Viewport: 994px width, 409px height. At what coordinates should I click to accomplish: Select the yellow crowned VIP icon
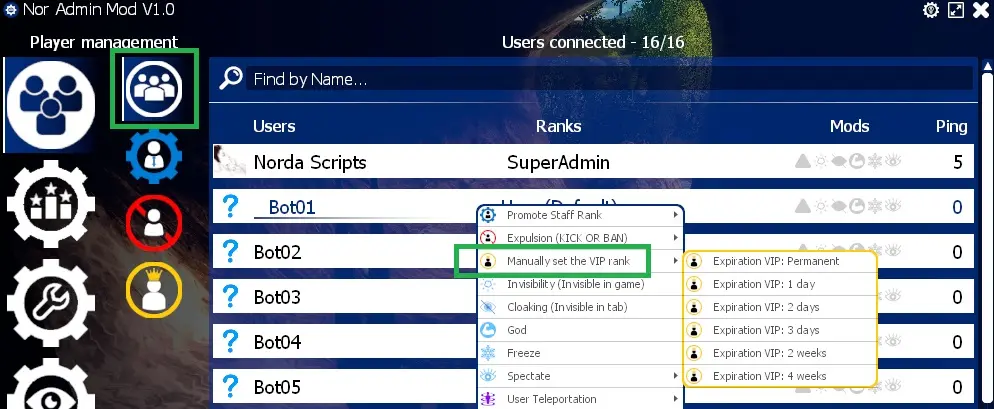click(x=154, y=290)
